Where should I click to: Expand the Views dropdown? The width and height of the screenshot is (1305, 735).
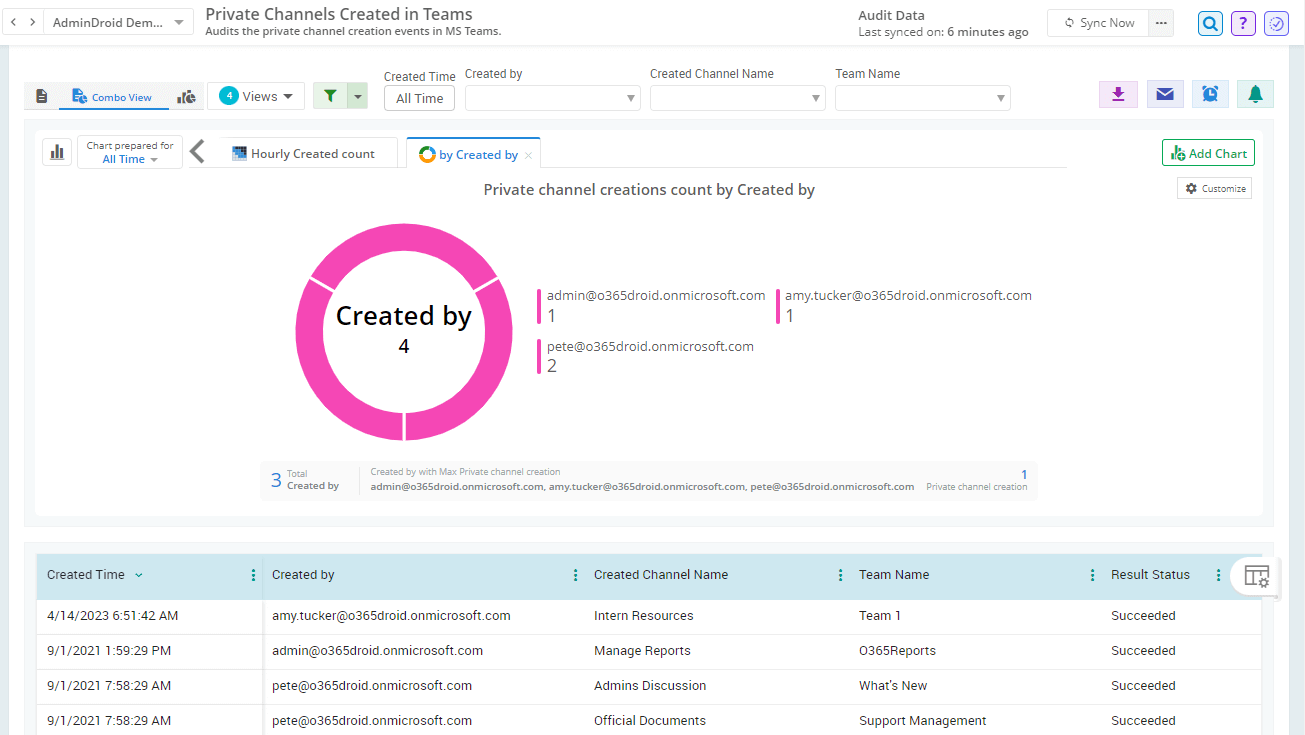click(x=257, y=96)
